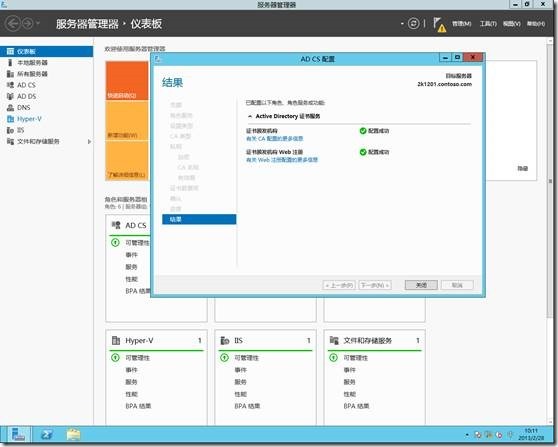Click the taskbar clock
Image resolution: width=558 pixels, height=447 pixels.
[x=531, y=435]
